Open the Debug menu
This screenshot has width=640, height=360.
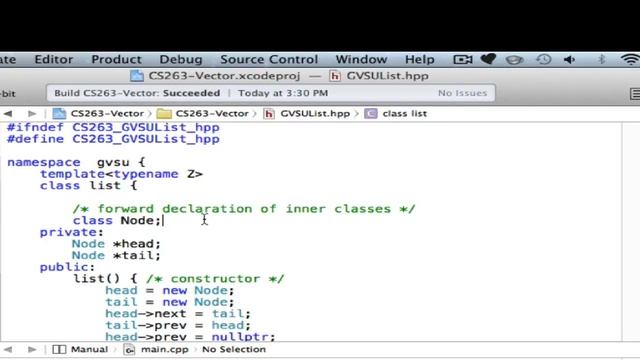(x=181, y=60)
